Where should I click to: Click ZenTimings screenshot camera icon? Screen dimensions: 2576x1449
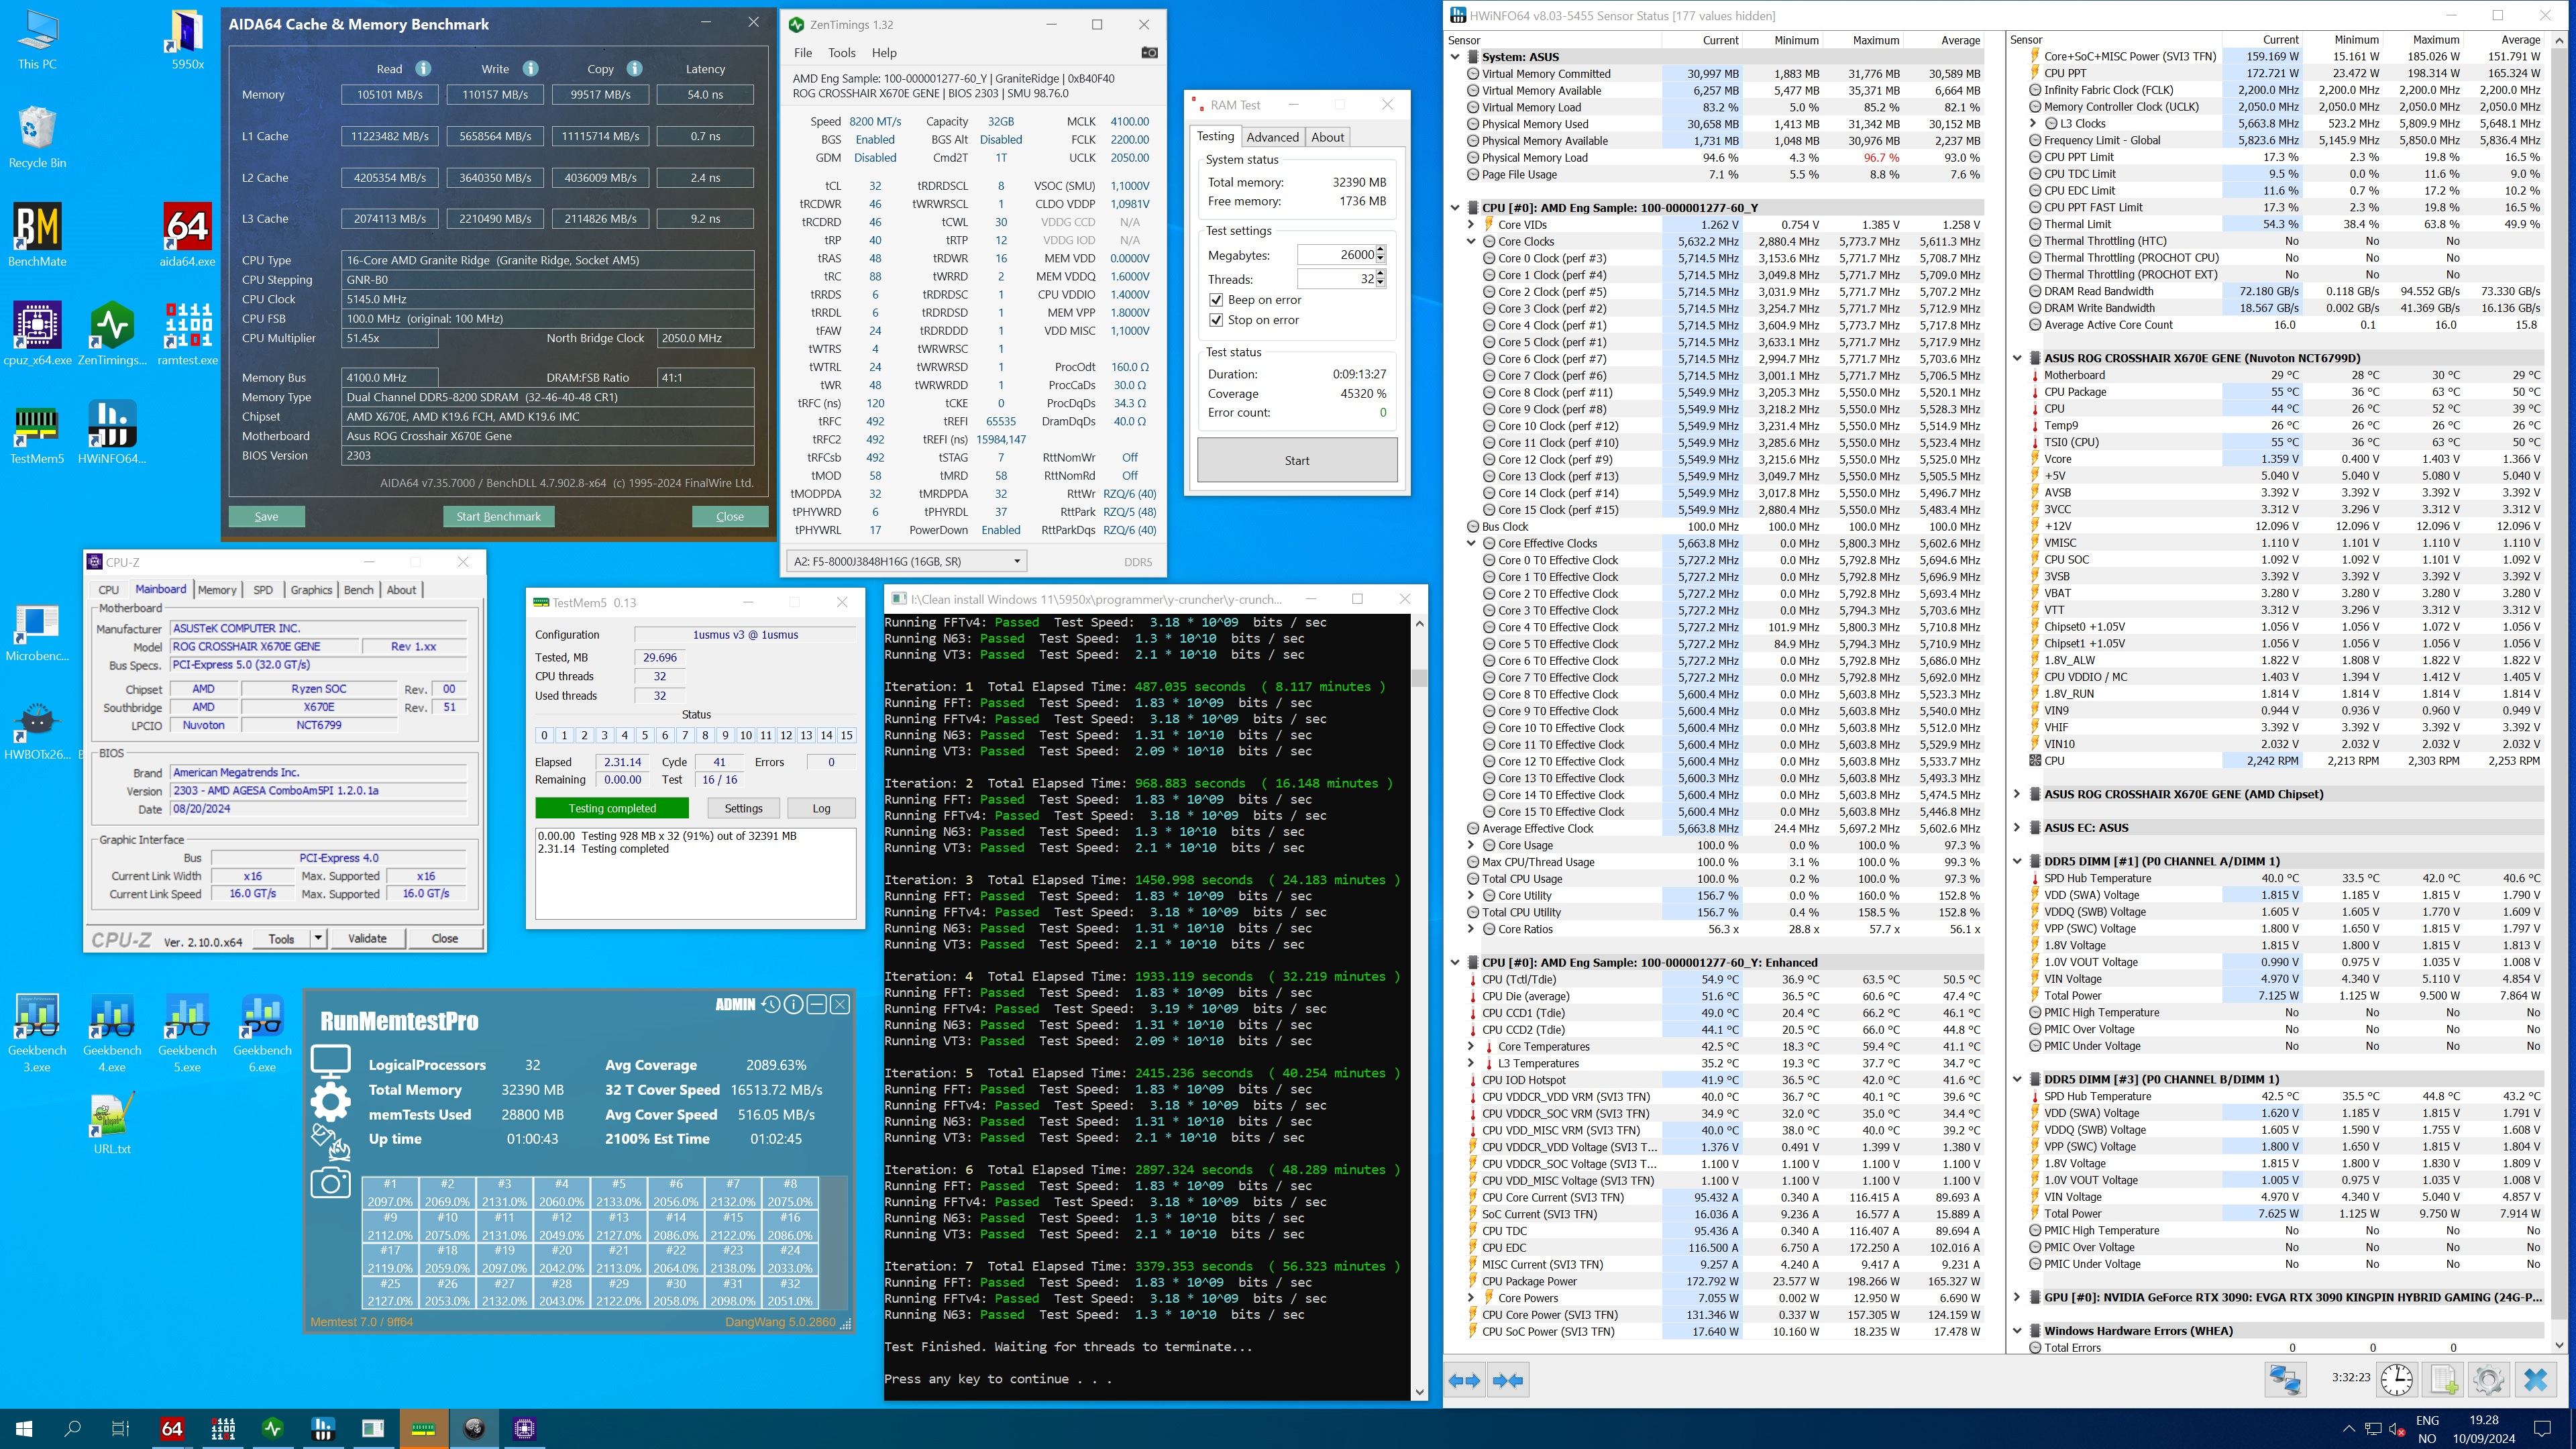tap(1149, 53)
